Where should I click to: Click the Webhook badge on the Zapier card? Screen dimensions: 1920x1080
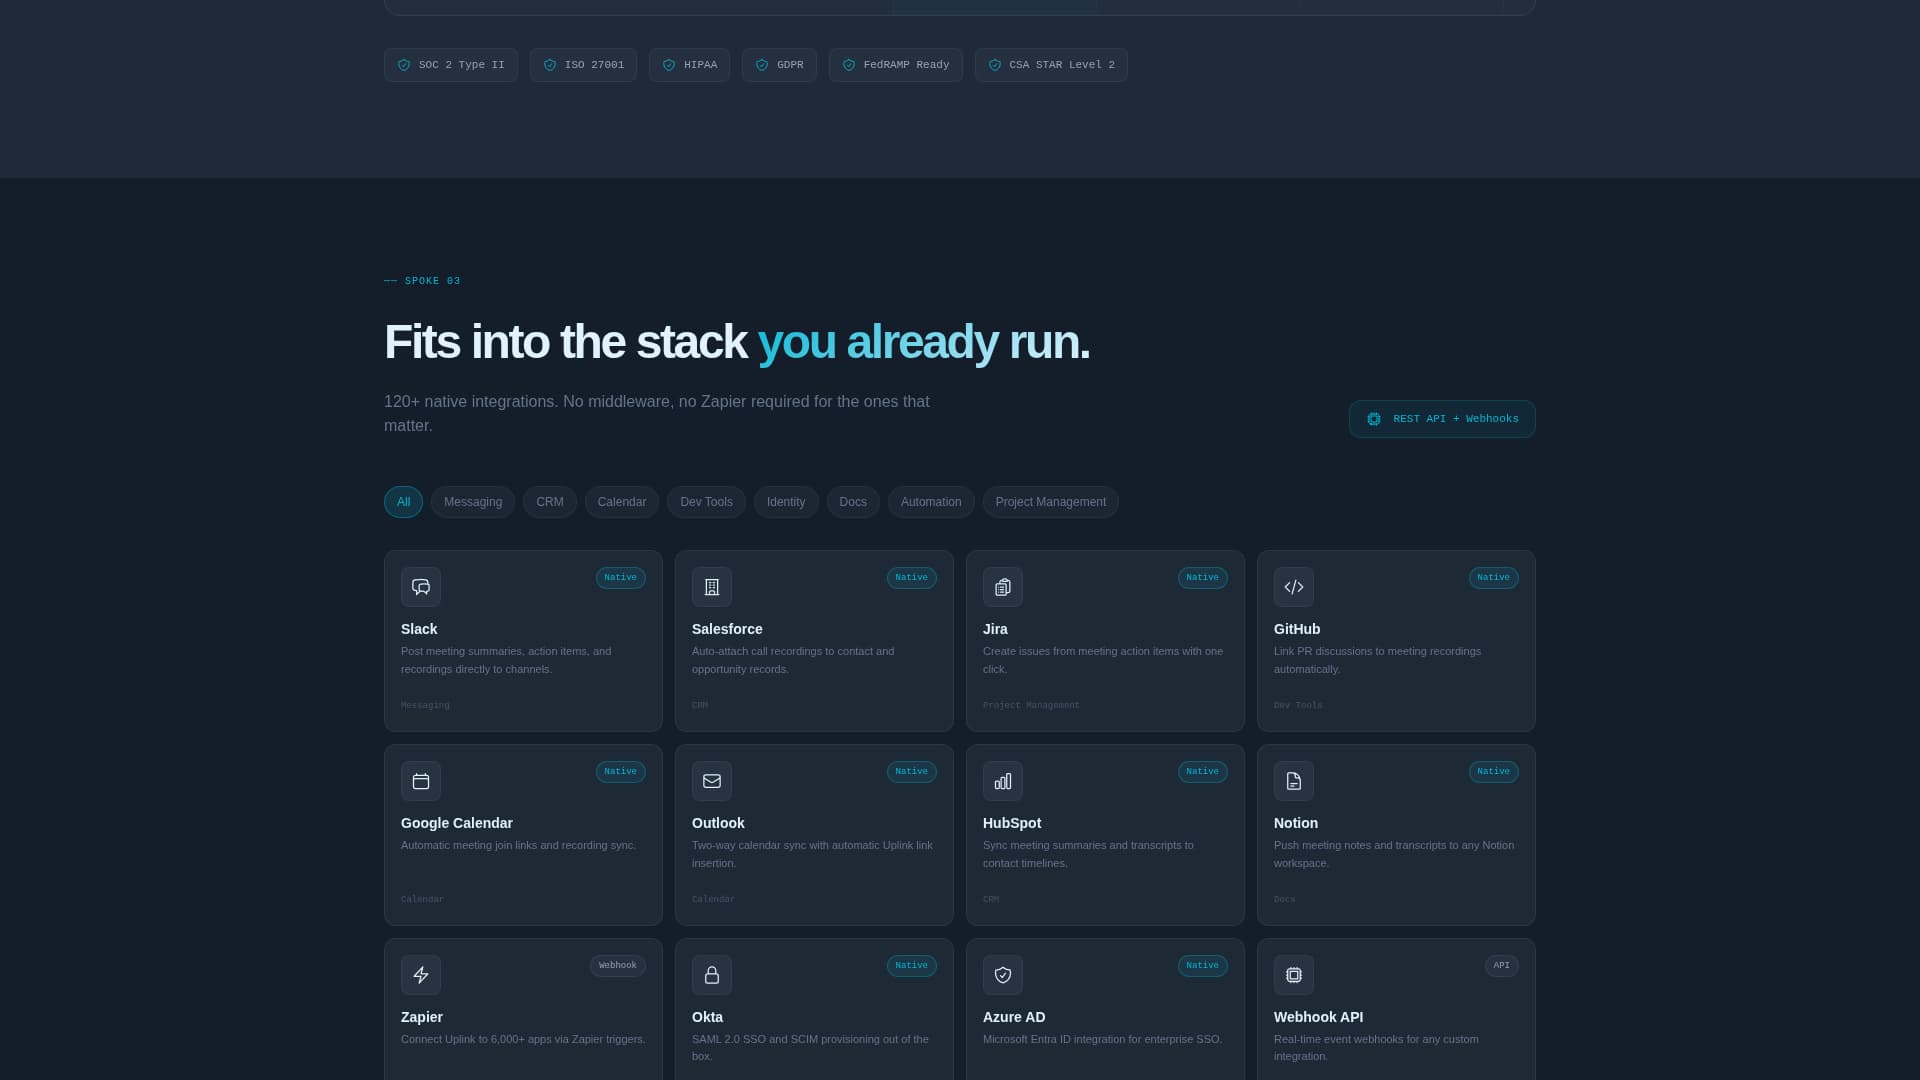(x=618, y=966)
